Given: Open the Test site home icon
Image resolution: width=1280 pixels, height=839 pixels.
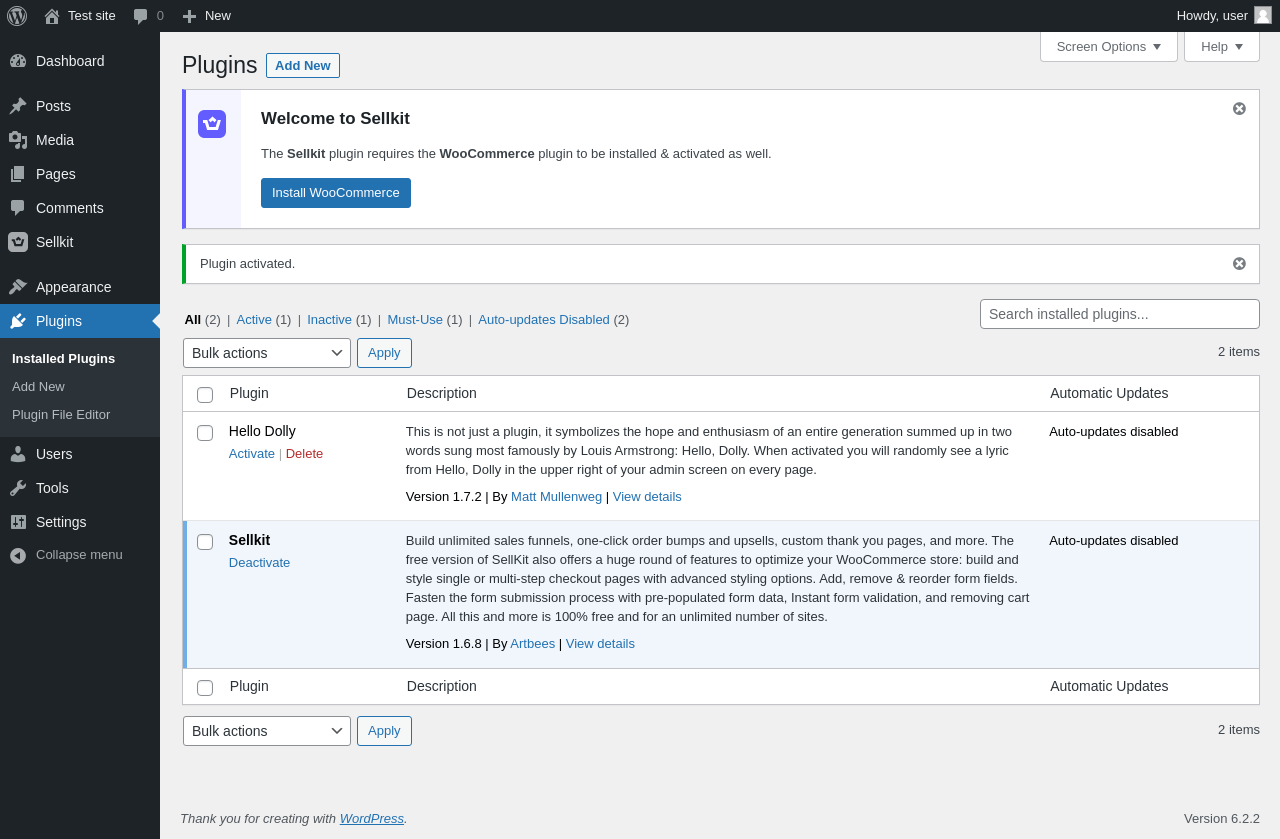Looking at the screenshot, I should pos(52,16).
